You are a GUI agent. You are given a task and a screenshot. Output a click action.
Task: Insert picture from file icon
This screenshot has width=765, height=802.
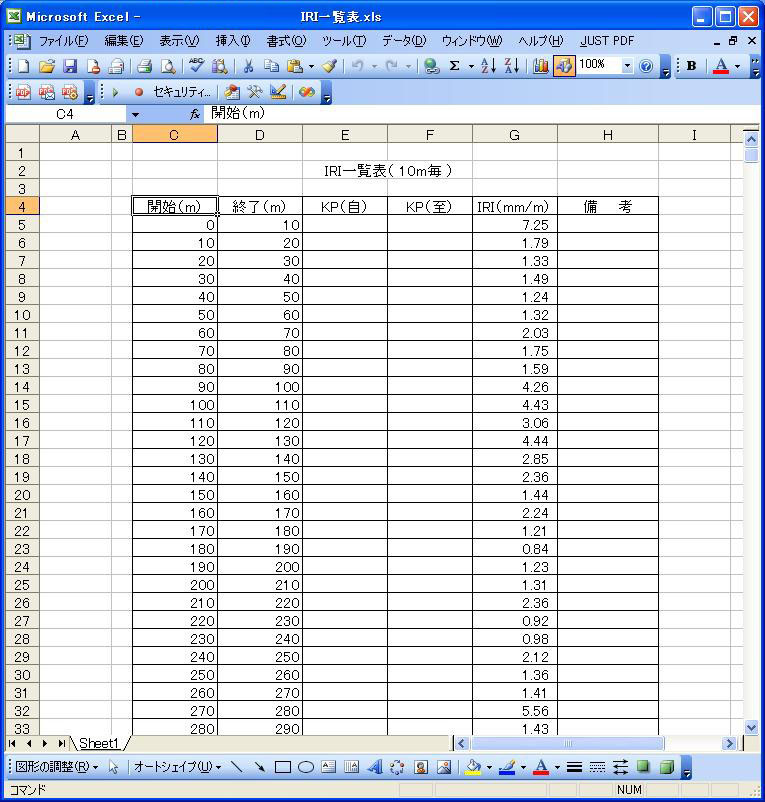[x=444, y=767]
